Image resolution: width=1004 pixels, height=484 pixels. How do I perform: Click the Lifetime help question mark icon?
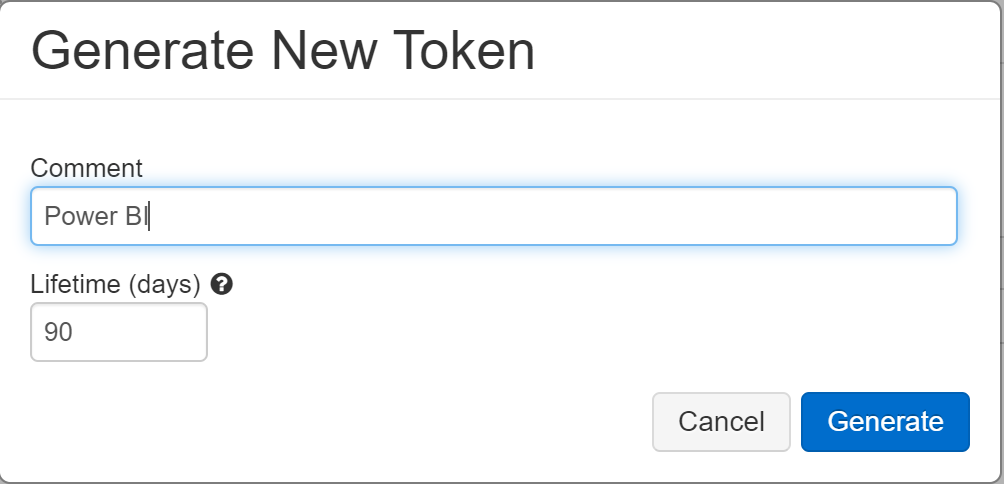(221, 284)
